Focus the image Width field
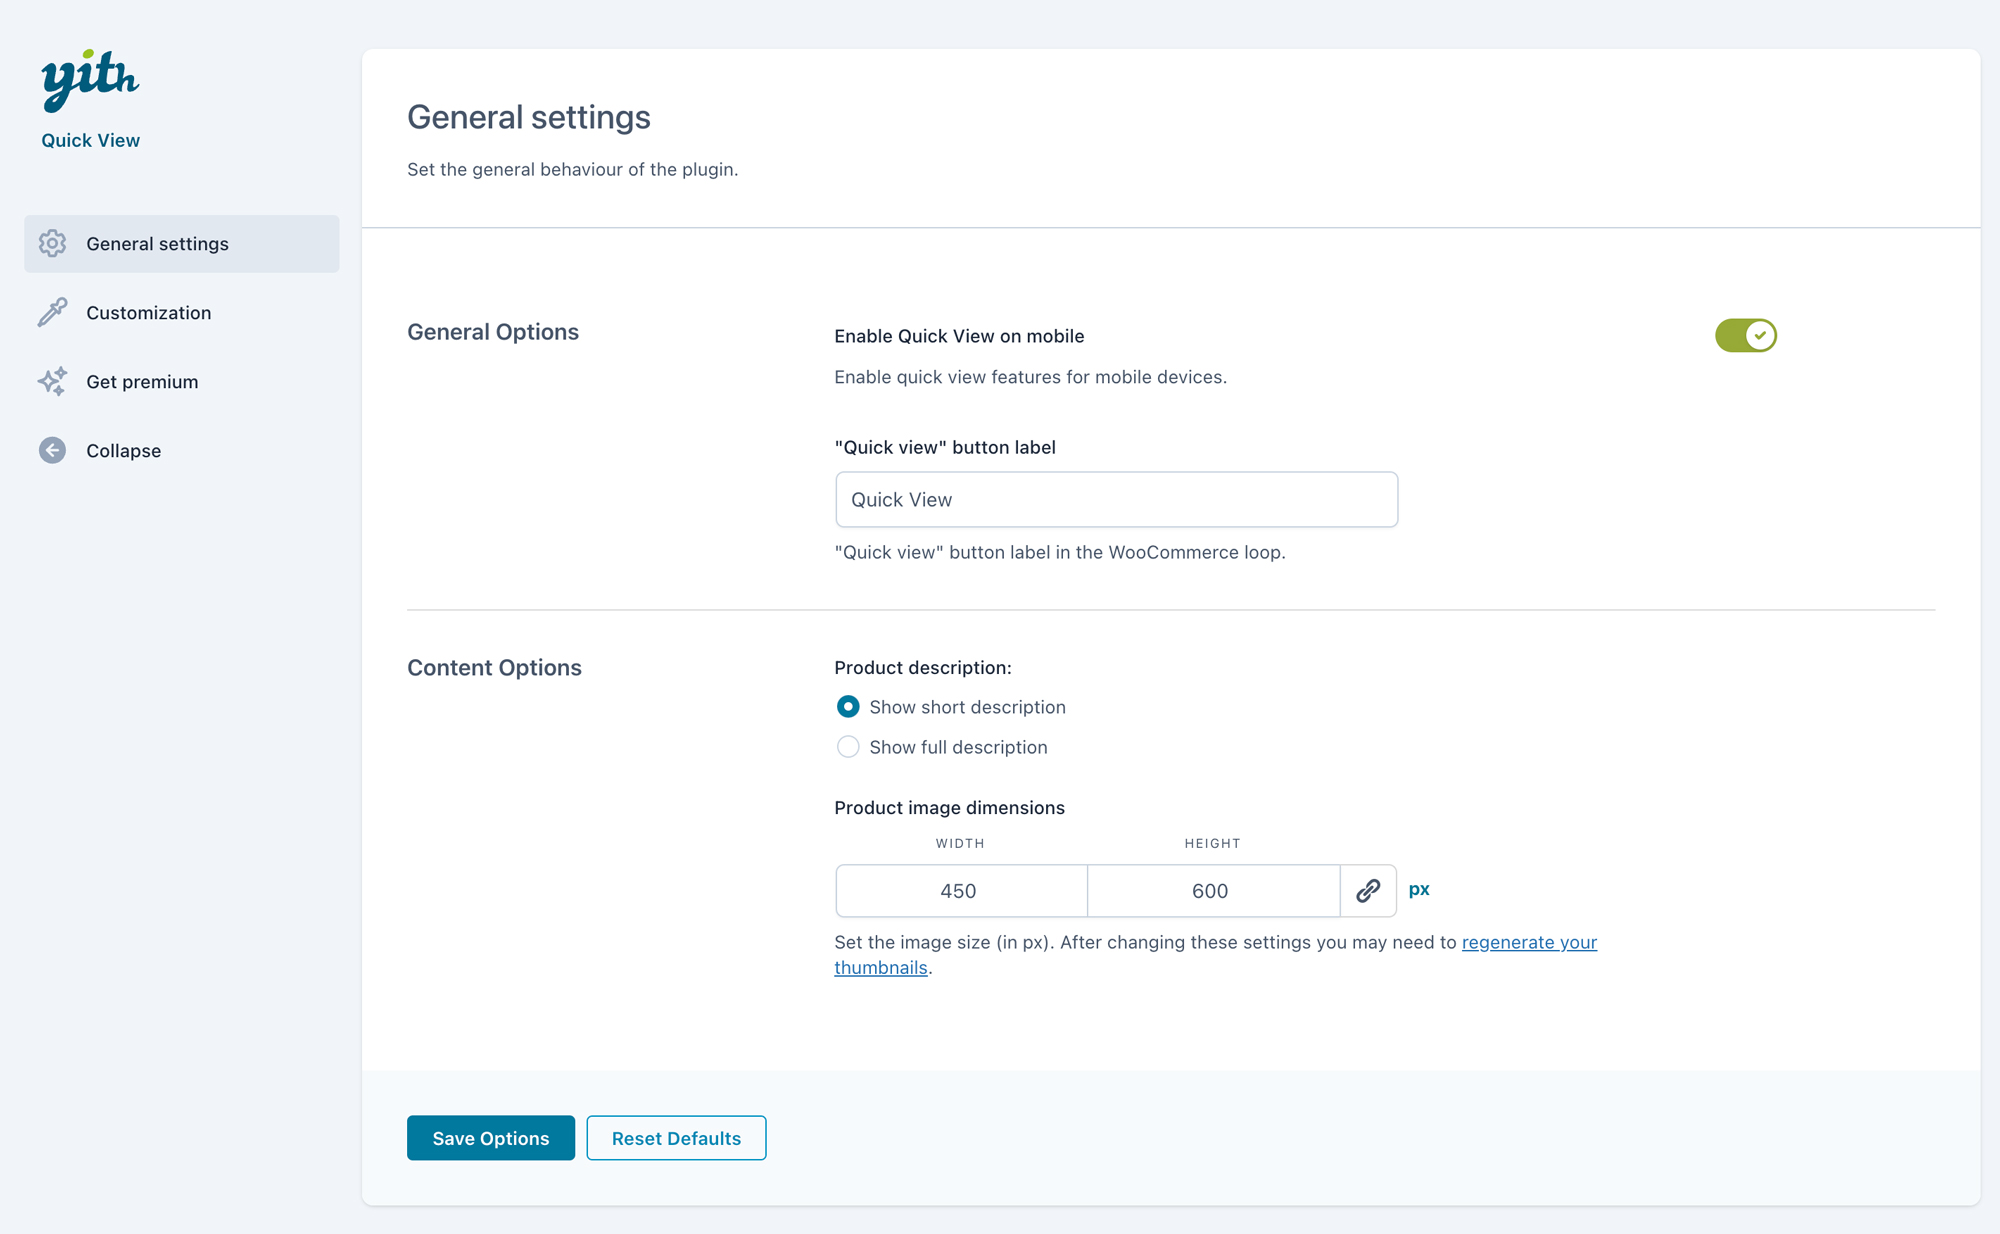 960,890
